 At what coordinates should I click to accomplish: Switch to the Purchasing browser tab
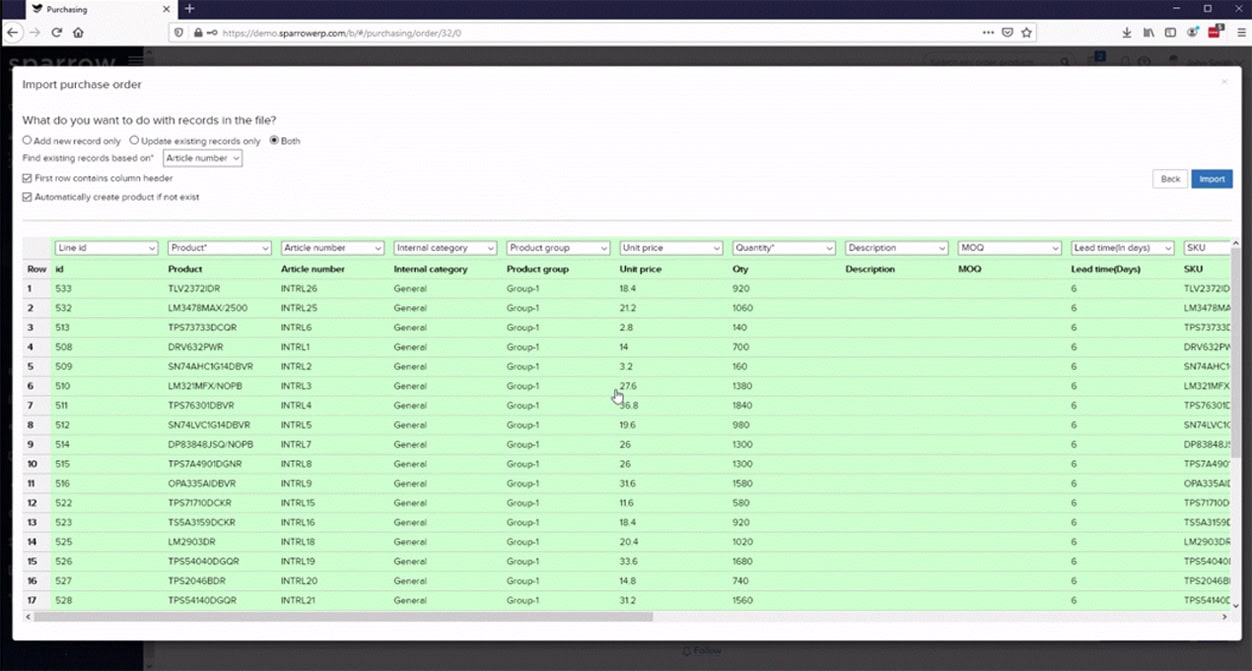point(85,9)
